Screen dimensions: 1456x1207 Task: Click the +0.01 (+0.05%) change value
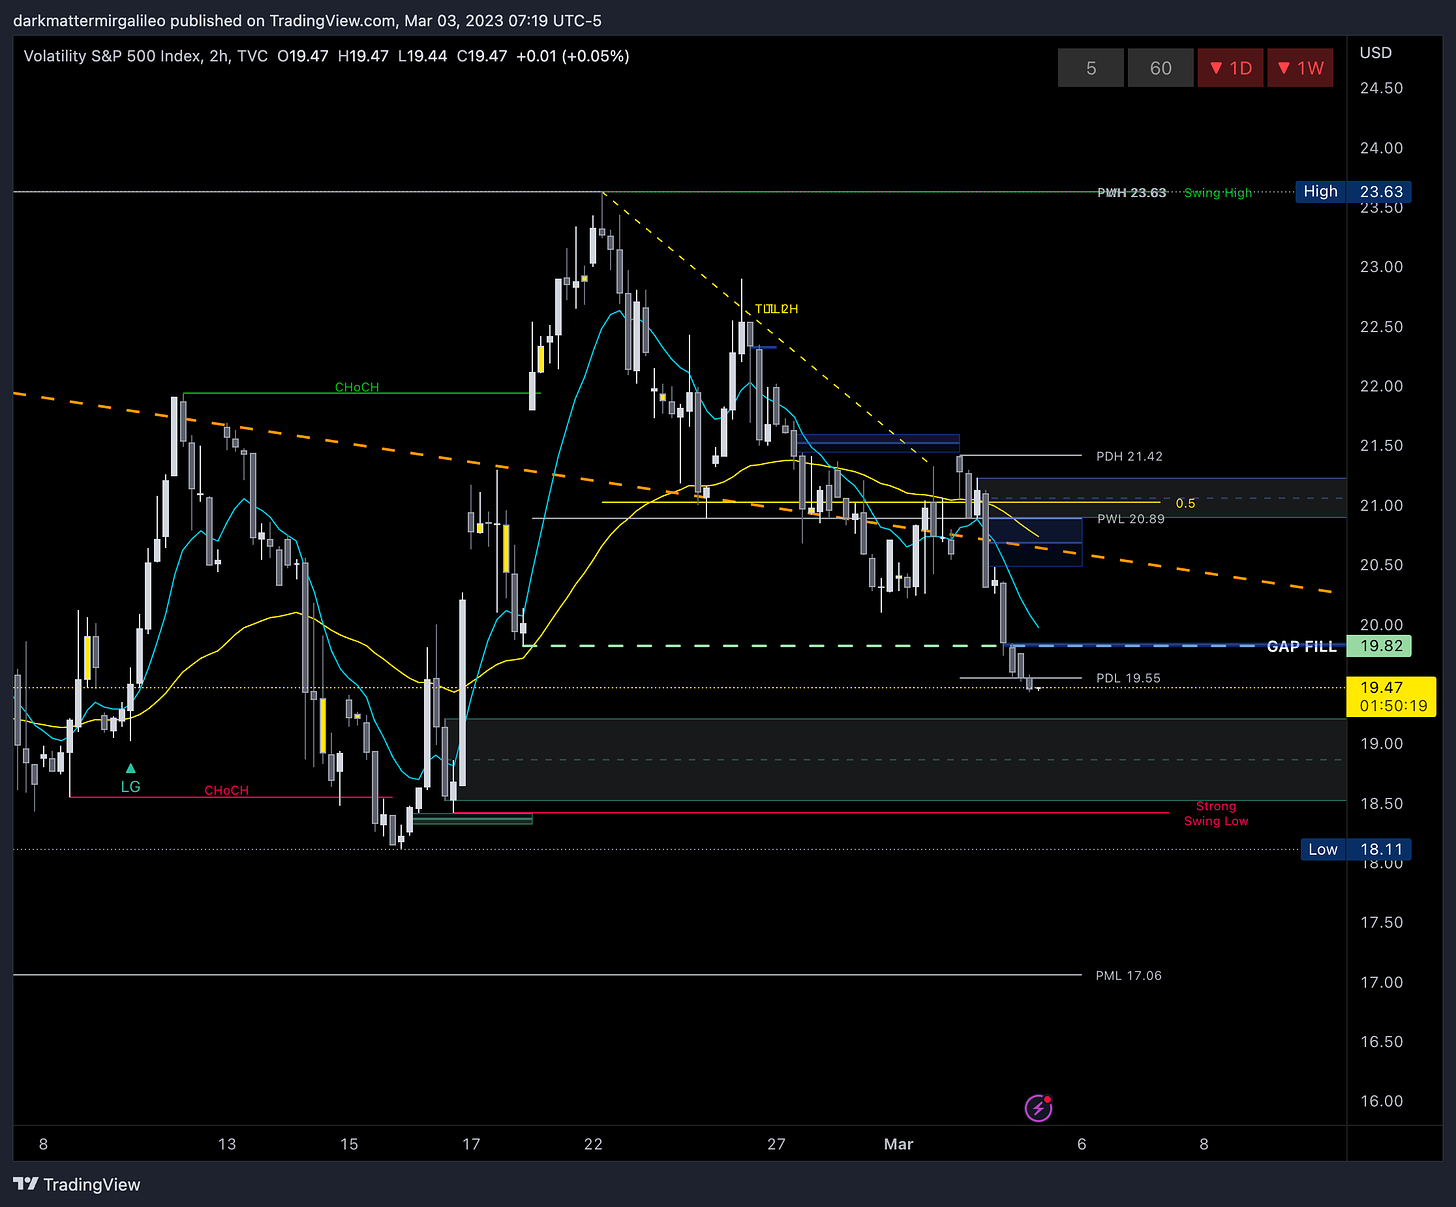pyautogui.click(x=572, y=56)
